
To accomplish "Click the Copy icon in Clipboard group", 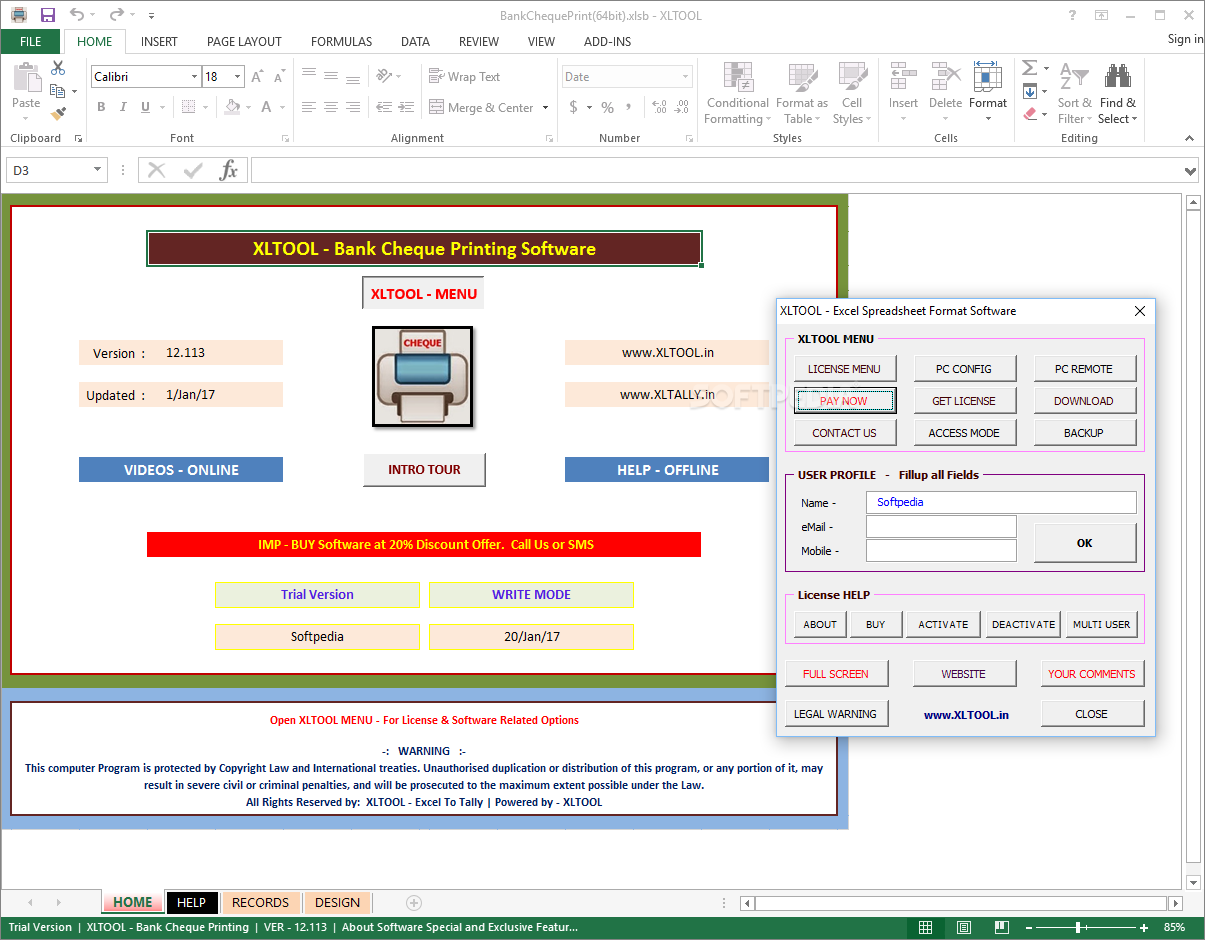I will click(58, 91).
